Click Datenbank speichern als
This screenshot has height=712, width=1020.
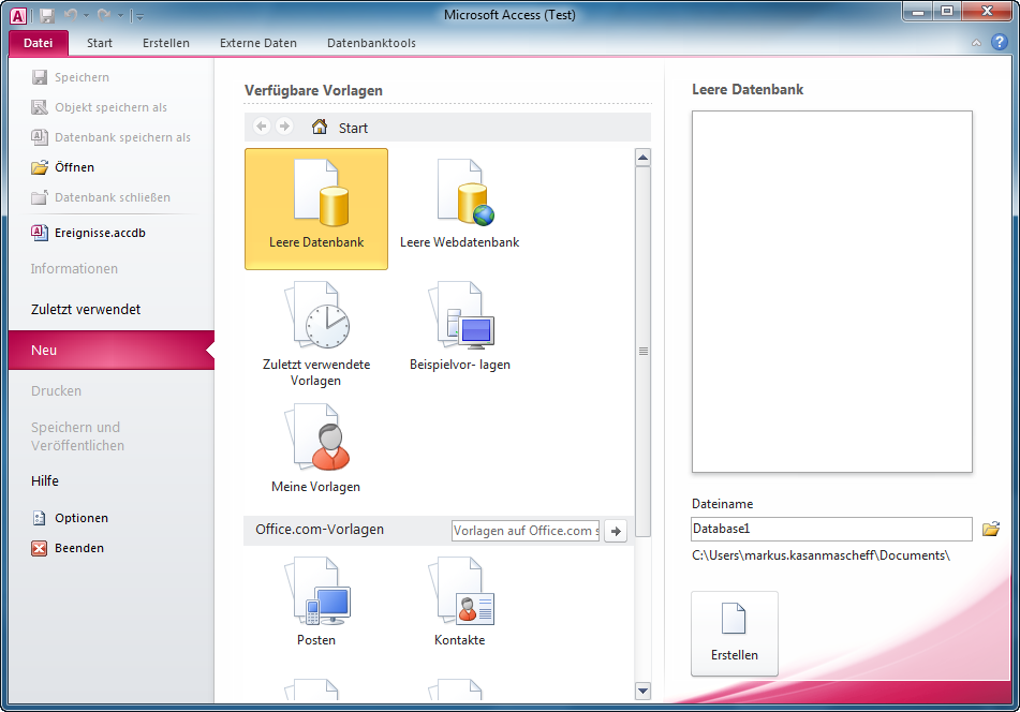coord(111,137)
